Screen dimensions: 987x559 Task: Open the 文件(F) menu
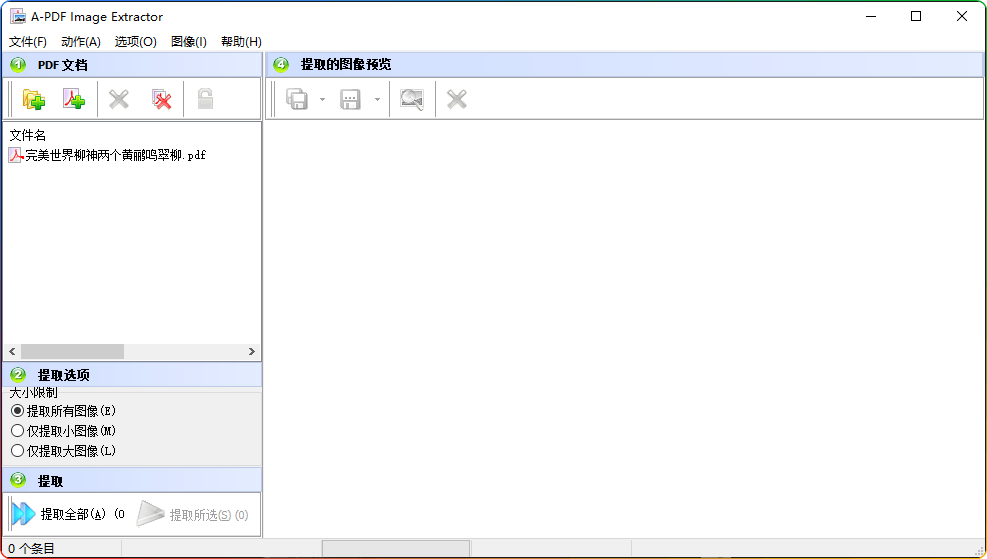[28, 42]
